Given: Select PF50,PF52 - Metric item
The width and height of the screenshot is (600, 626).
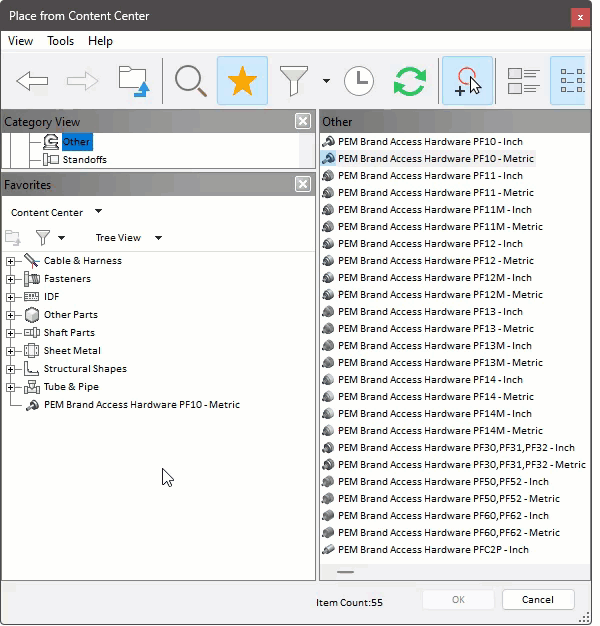Looking at the screenshot, I should coord(449,499).
